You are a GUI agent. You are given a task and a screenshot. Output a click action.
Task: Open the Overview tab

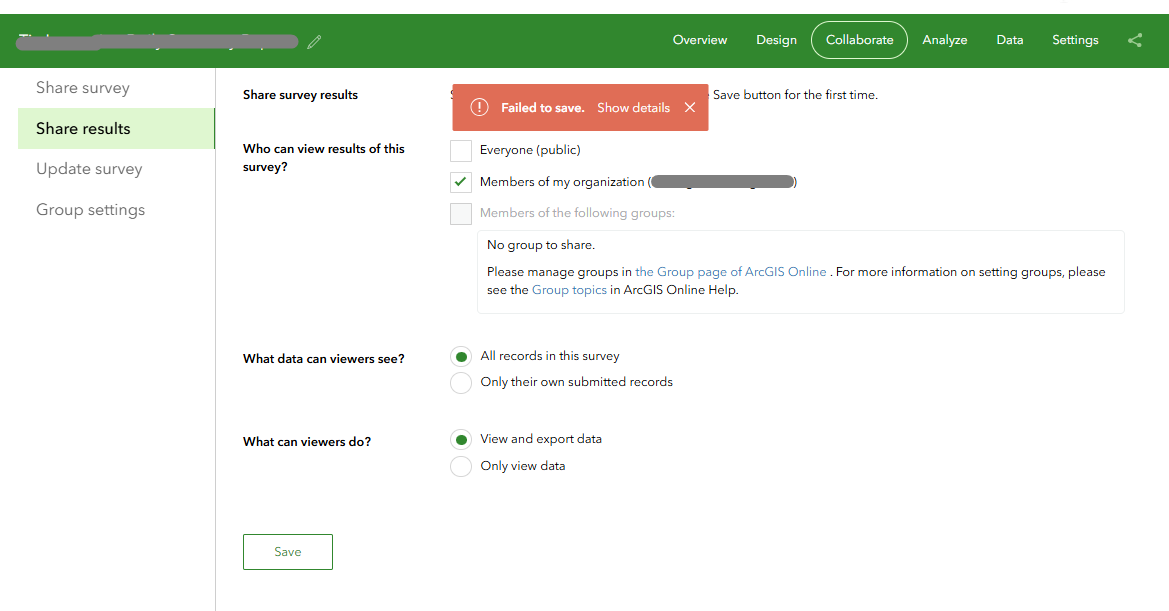pyautogui.click(x=699, y=40)
